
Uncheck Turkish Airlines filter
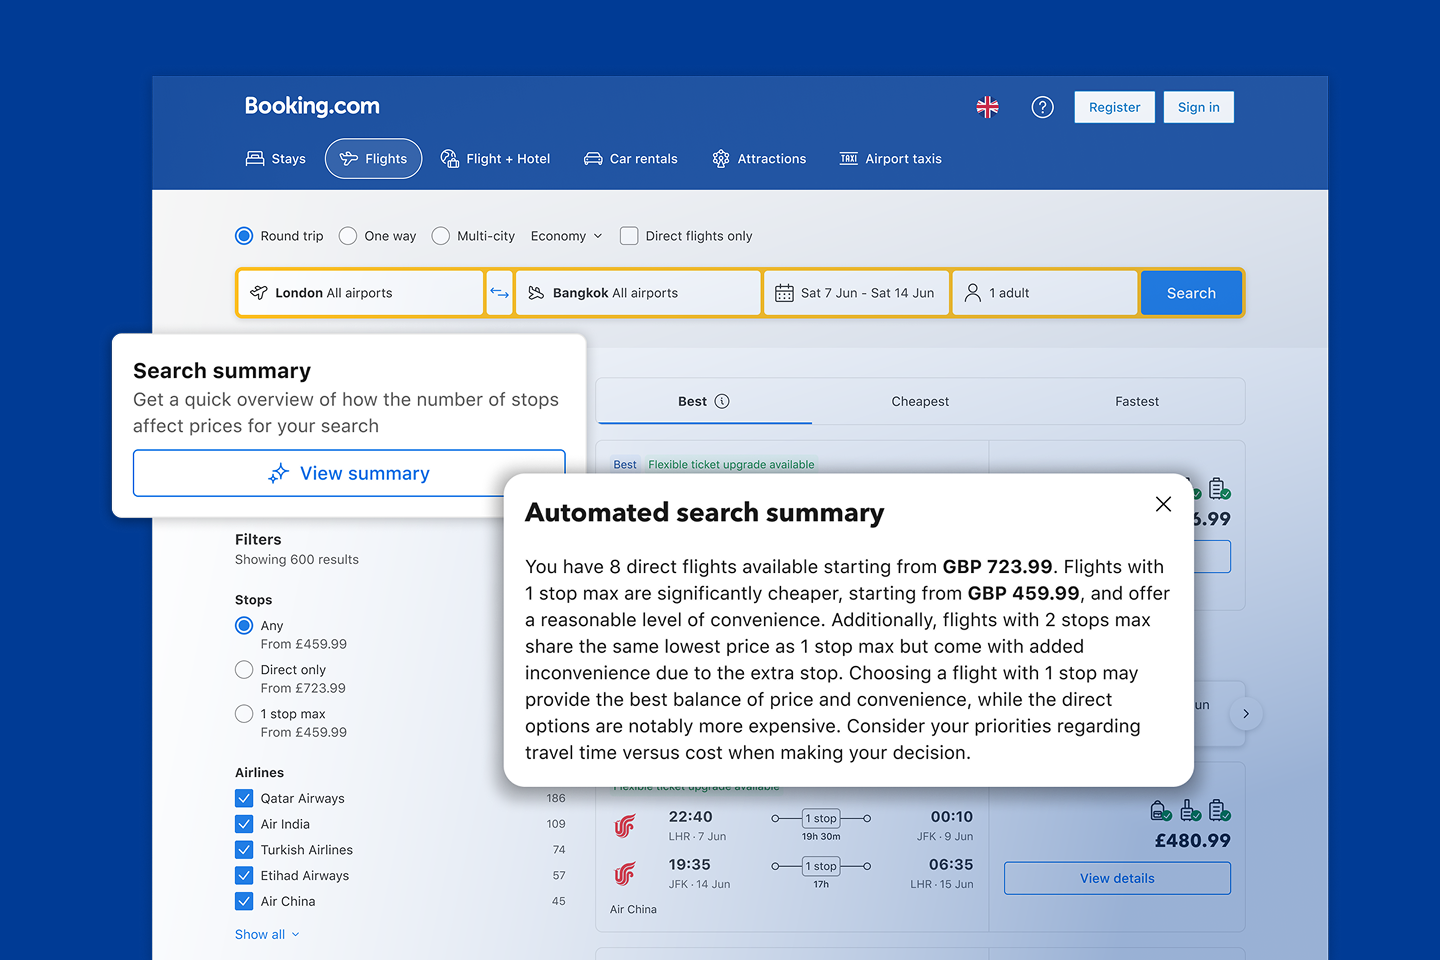(x=244, y=850)
